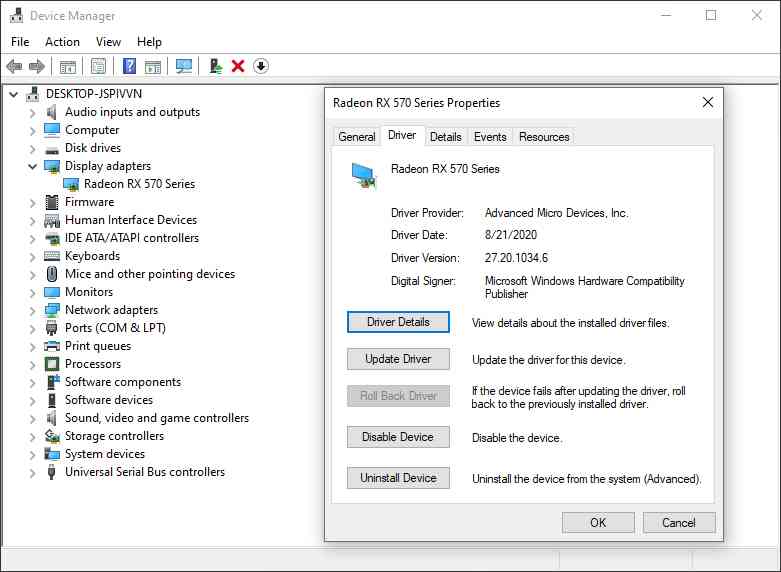Image resolution: width=781 pixels, height=572 pixels.
Task: Click Scan for hardware changes monitor icon
Action: [x=184, y=66]
